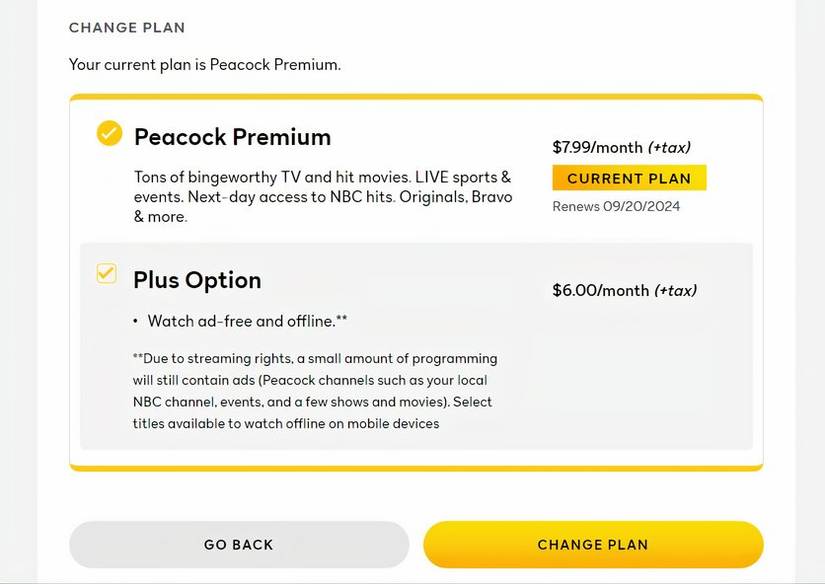Click the (+tax) note beside $7.99/month
Screen dimensions: 825x584
[669, 147]
